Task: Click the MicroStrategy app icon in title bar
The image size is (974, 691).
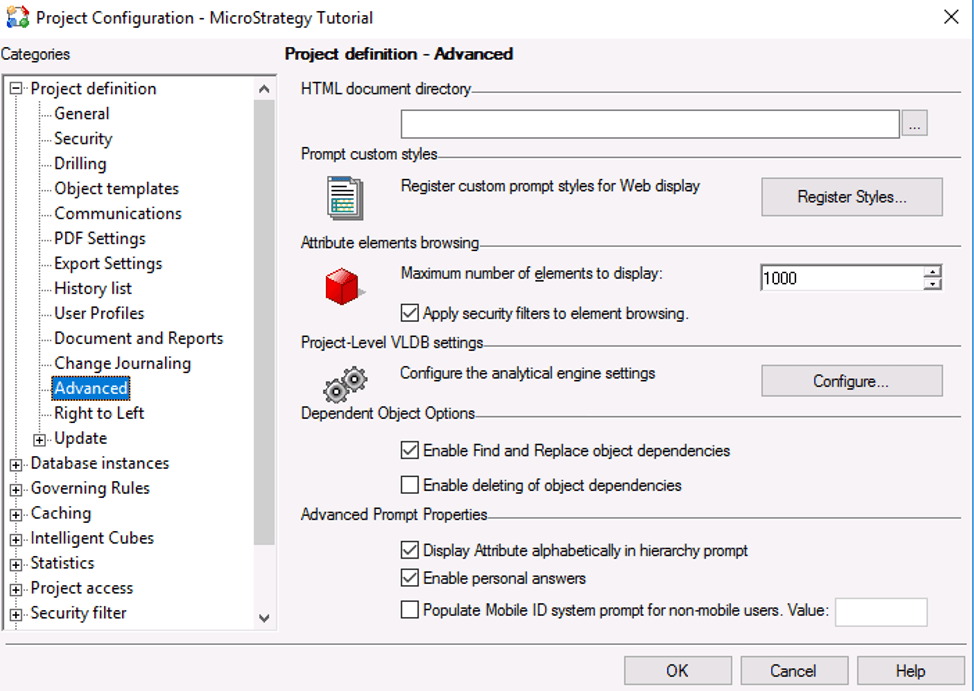Action: coord(17,17)
